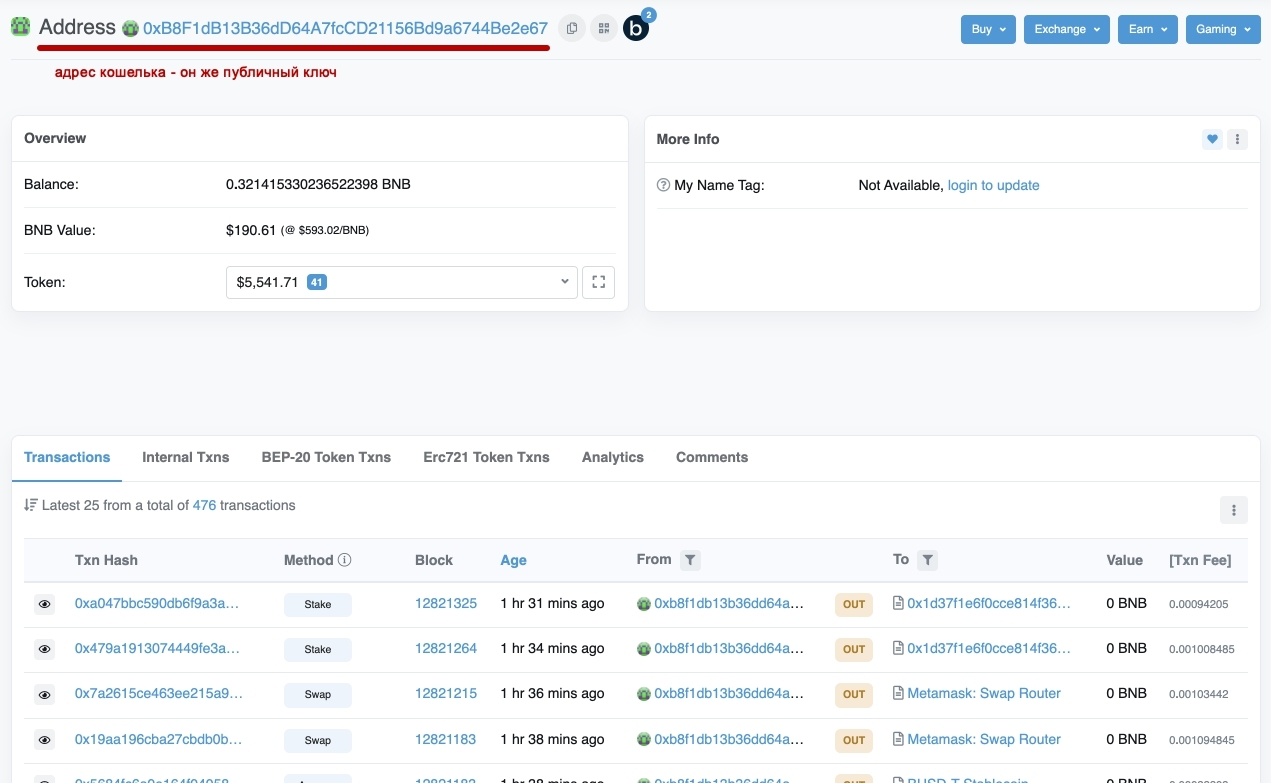Open block 12821215
The height and width of the screenshot is (783, 1271).
pos(446,693)
